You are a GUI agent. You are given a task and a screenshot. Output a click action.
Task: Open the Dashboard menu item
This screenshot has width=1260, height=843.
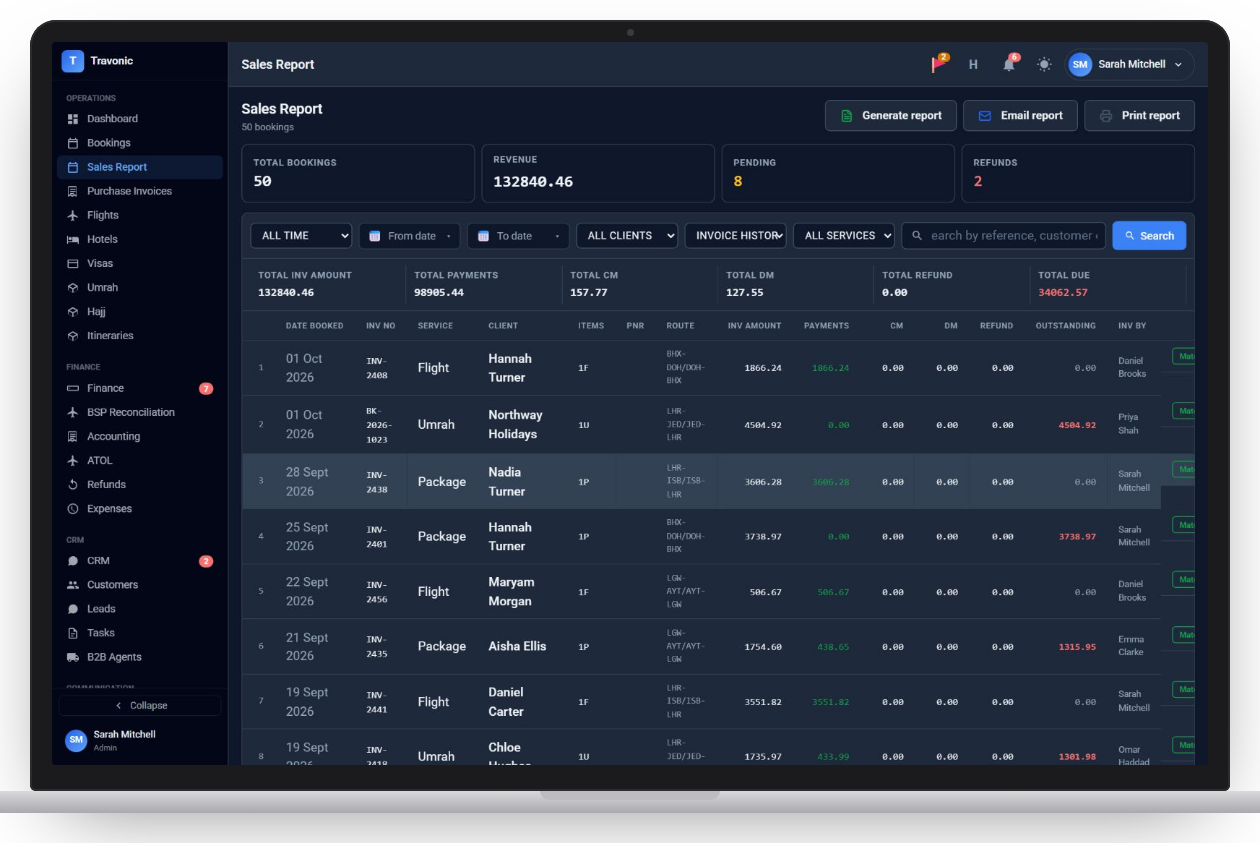pos(140,119)
